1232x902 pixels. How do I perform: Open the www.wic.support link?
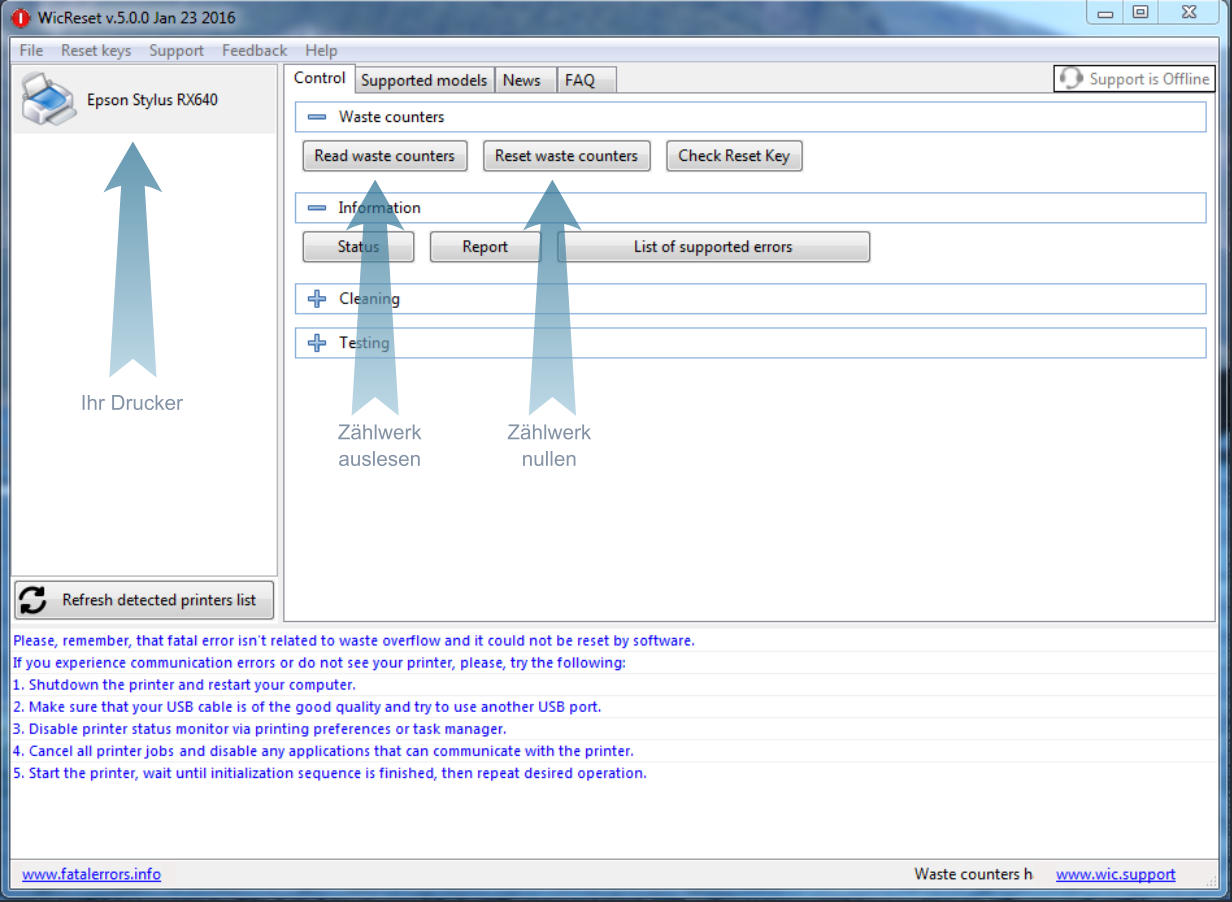click(x=1116, y=874)
